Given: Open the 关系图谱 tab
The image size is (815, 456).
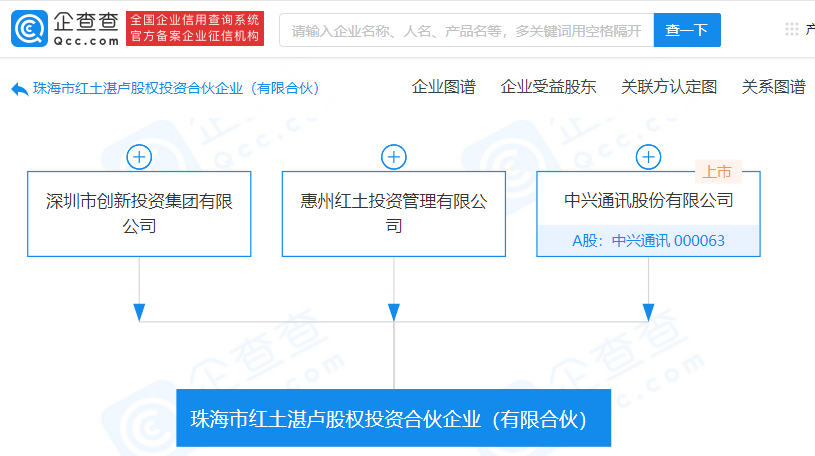Looking at the screenshot, I should [x=773, y=87].
